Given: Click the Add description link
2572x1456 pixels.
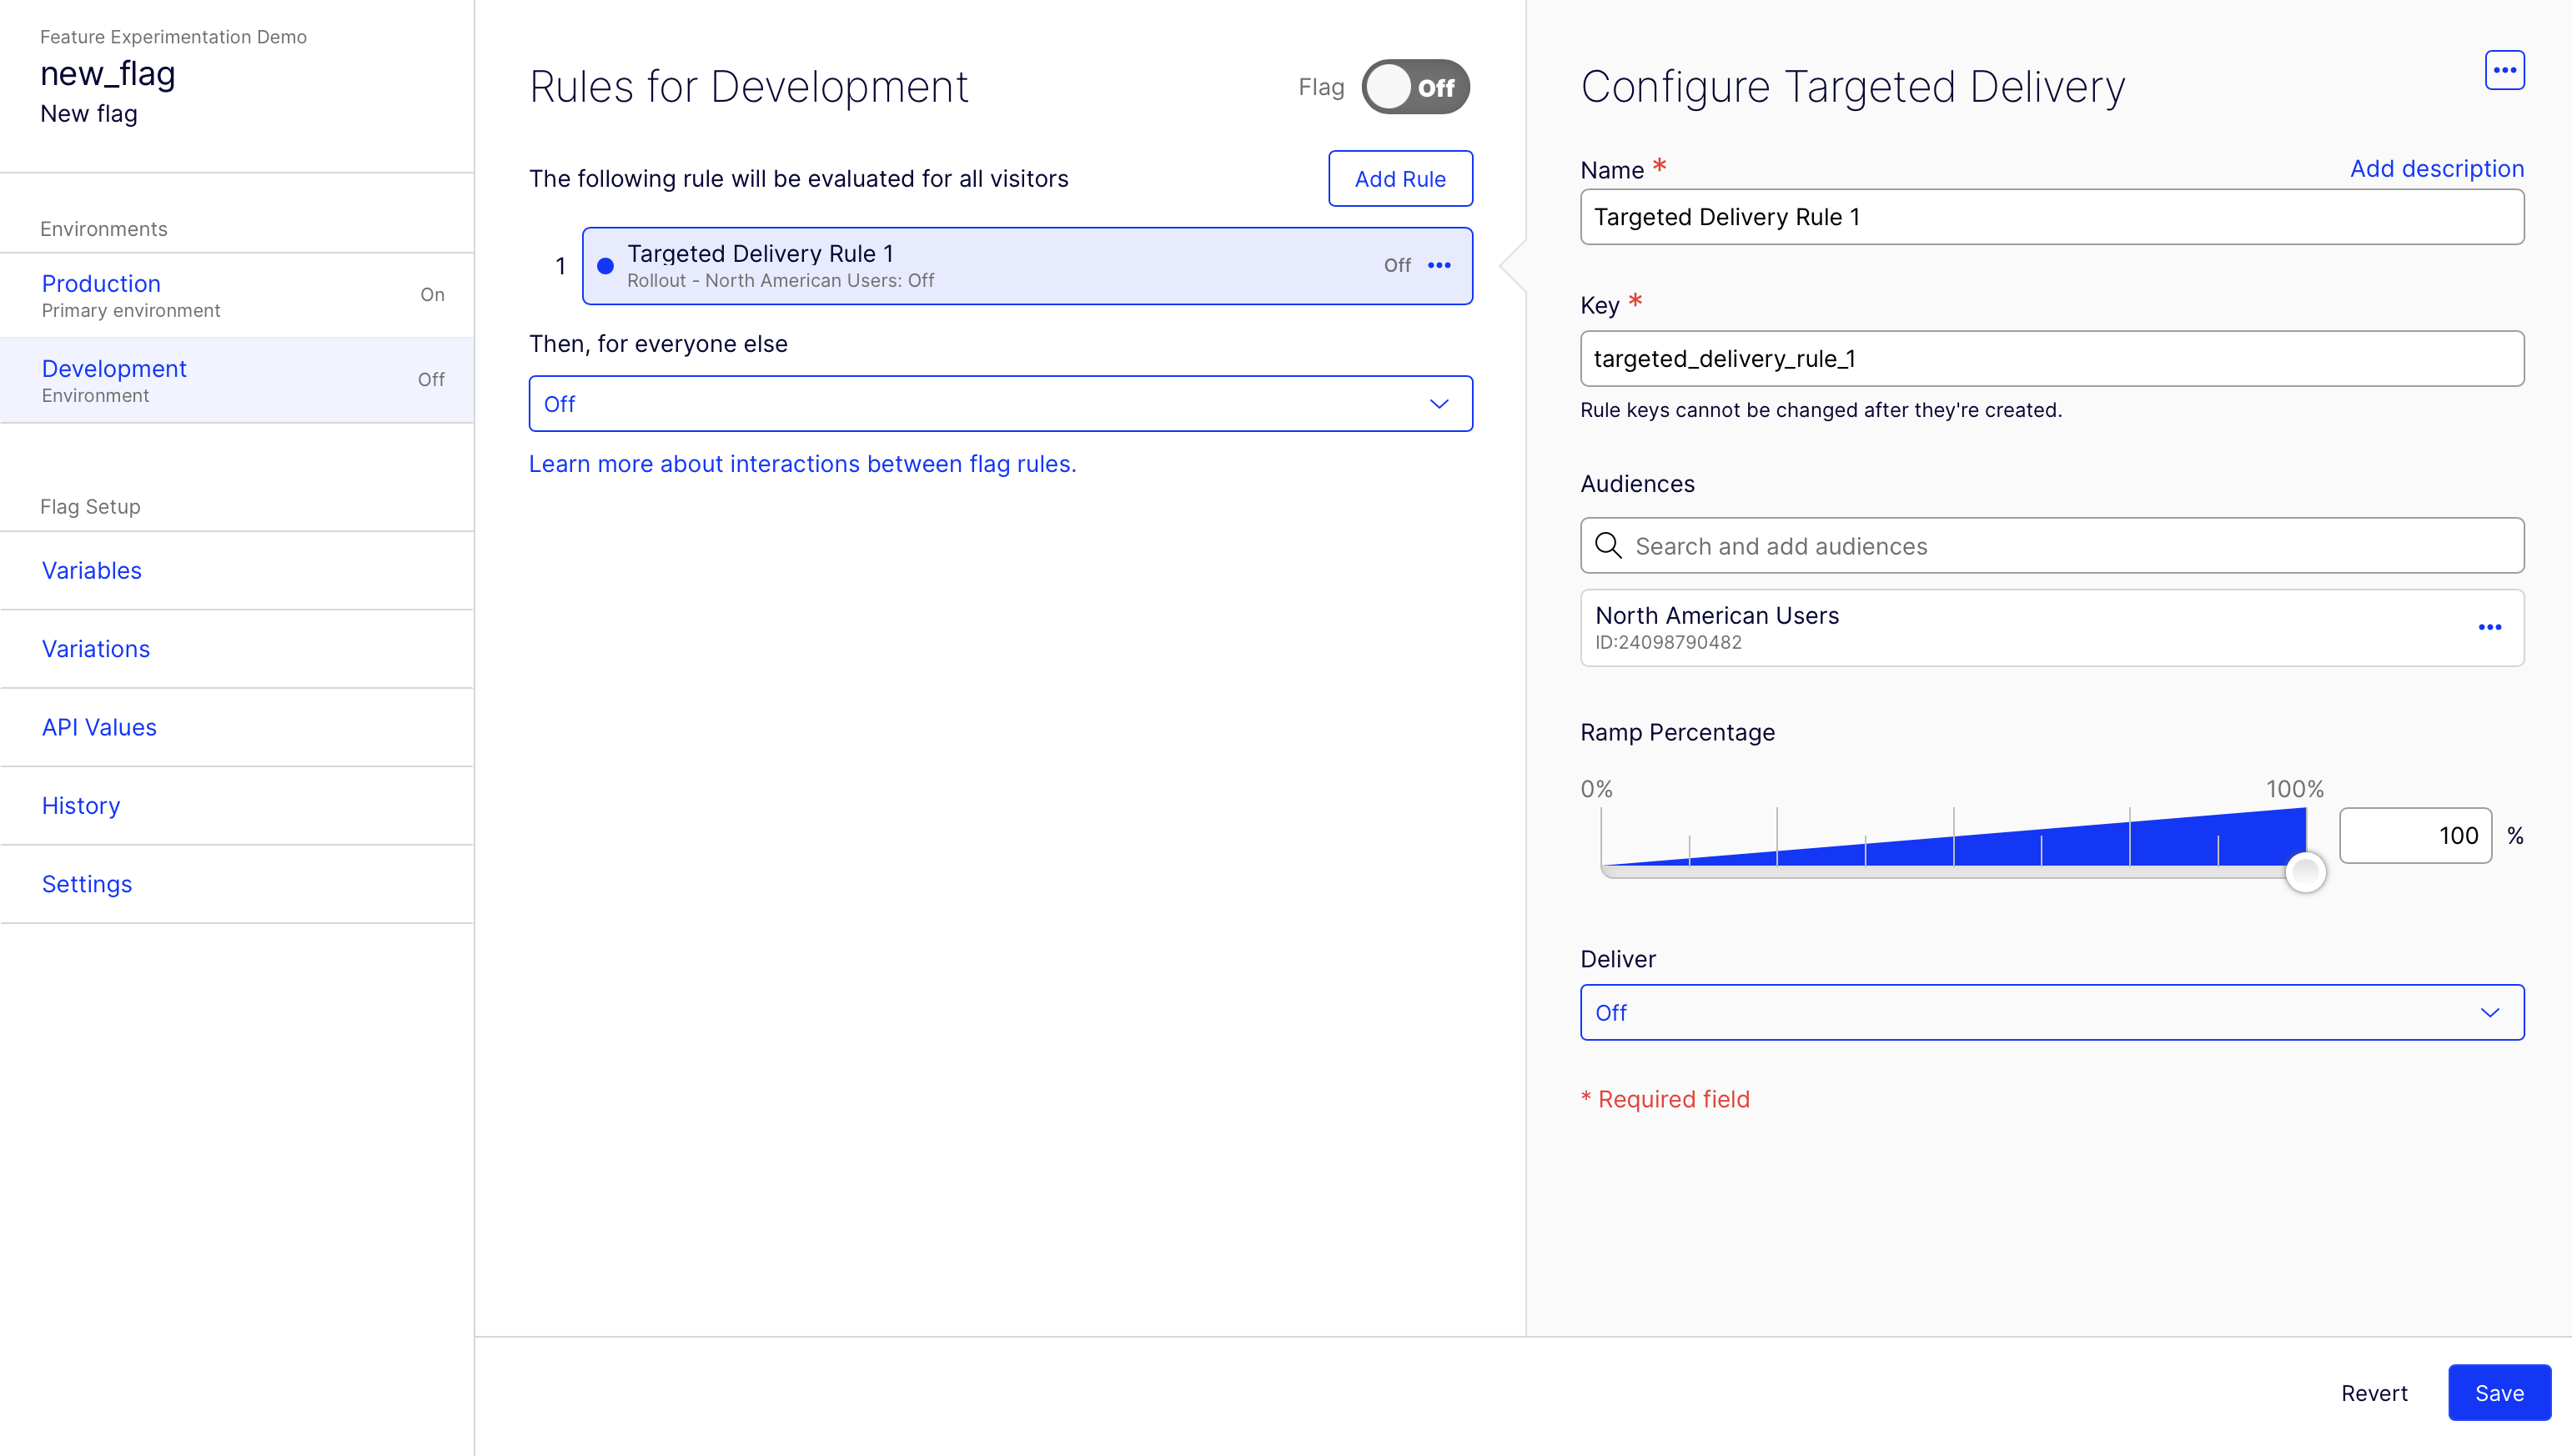Looking at the screenshot, I should click(2436, 169).
